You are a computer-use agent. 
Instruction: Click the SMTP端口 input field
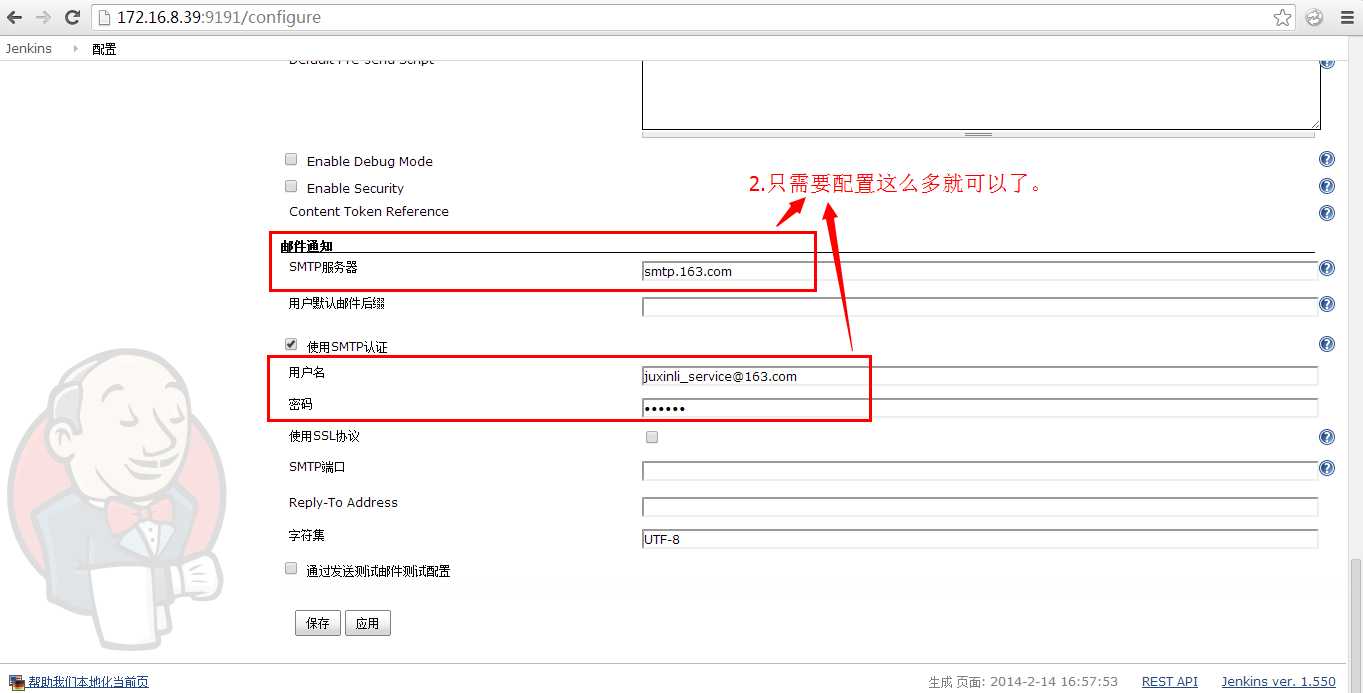[980, 471]
